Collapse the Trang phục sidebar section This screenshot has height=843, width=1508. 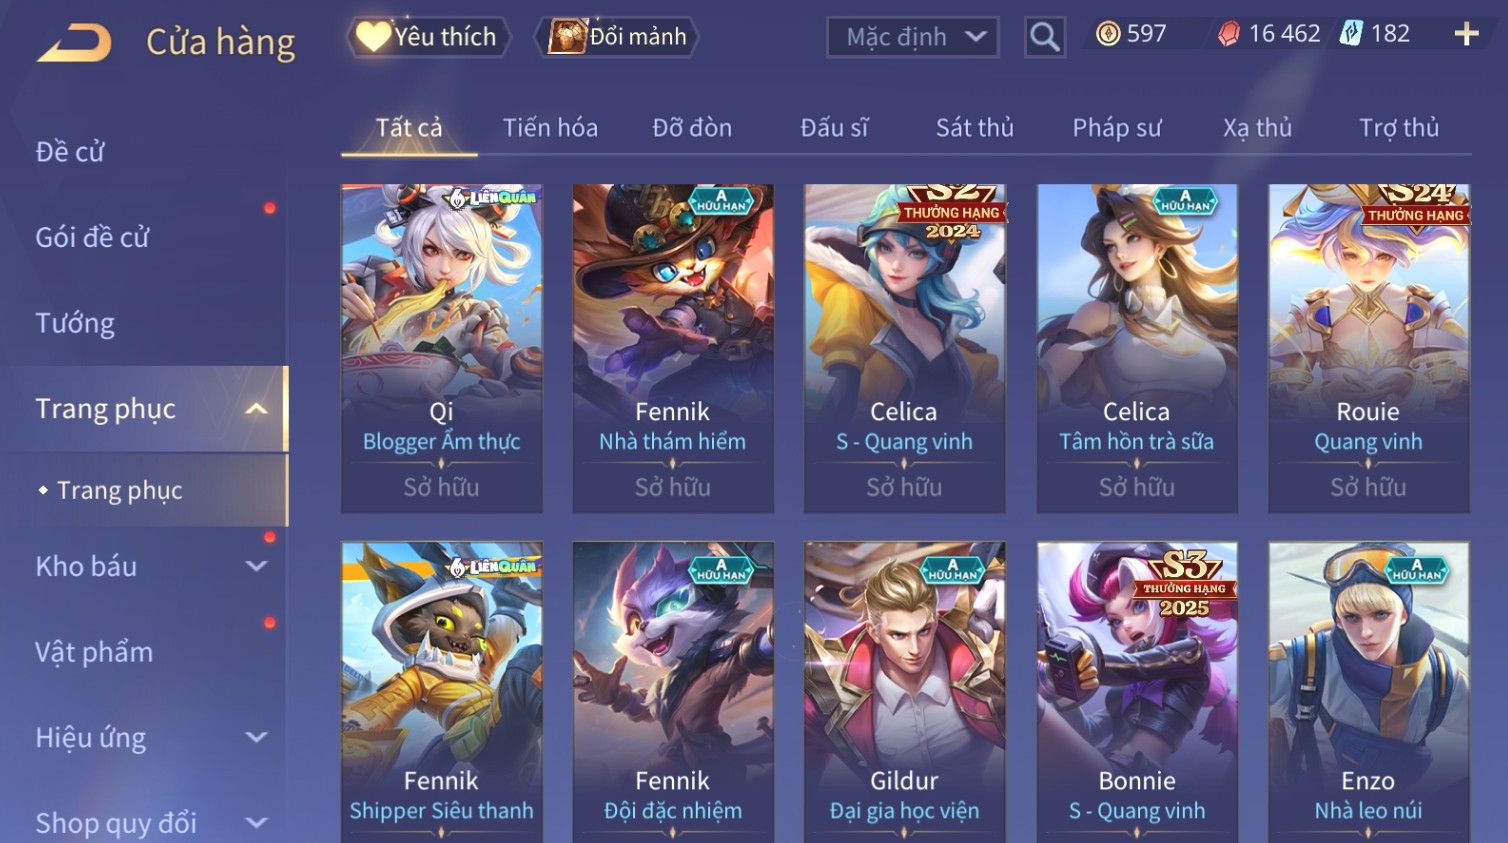click(256, 409)
